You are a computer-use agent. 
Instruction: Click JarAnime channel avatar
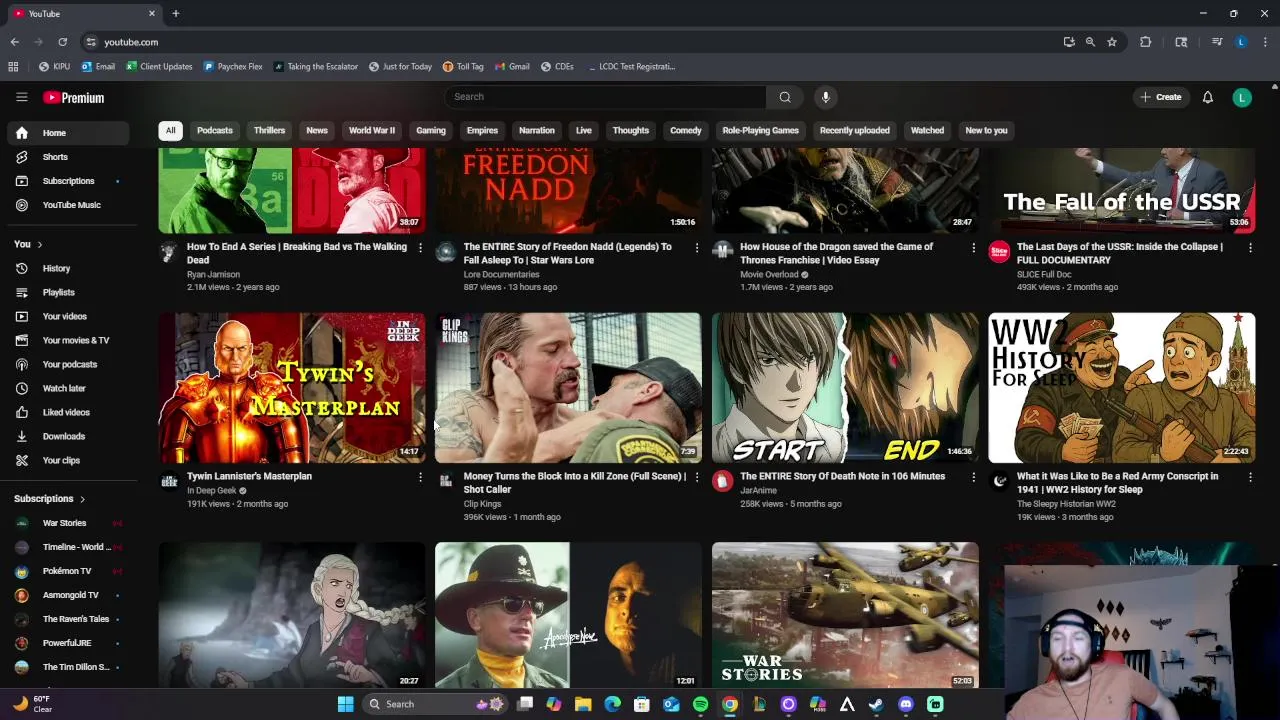pyautogui.click(x=722, y=481)
